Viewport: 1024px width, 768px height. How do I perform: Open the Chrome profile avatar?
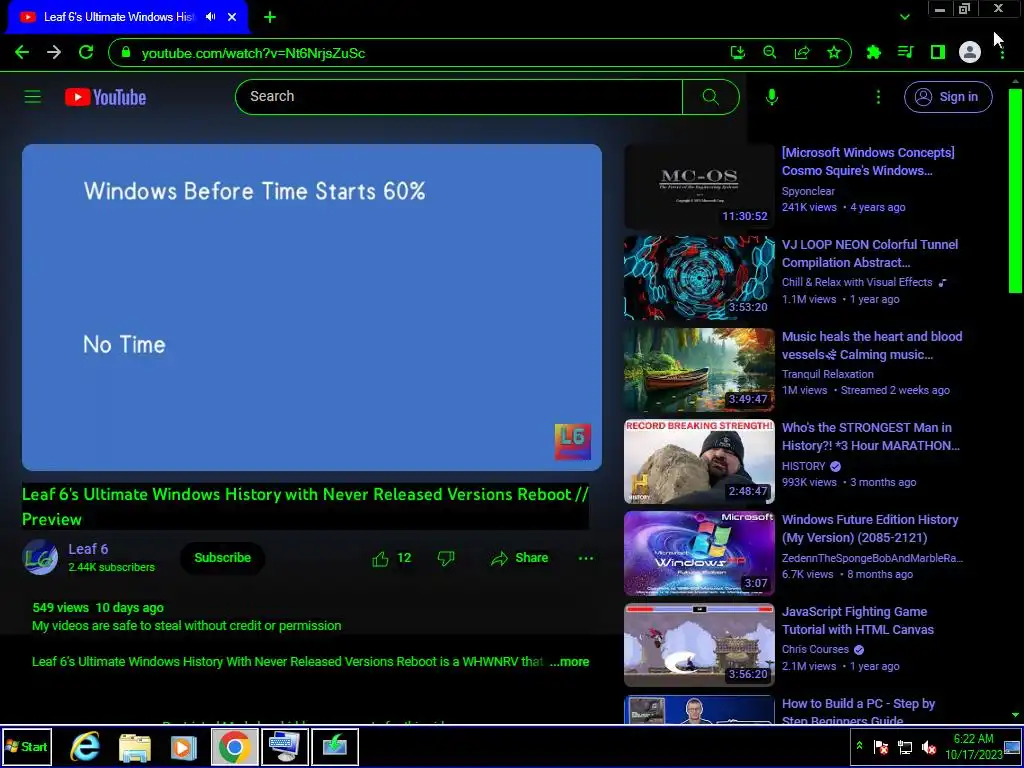(x=970, y=52)
